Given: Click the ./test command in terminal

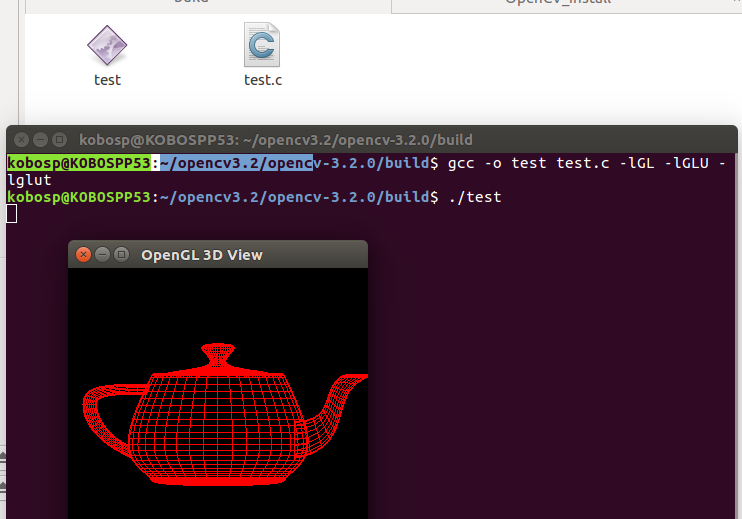Looking at the screenshot, I should (x=475, y=197).
